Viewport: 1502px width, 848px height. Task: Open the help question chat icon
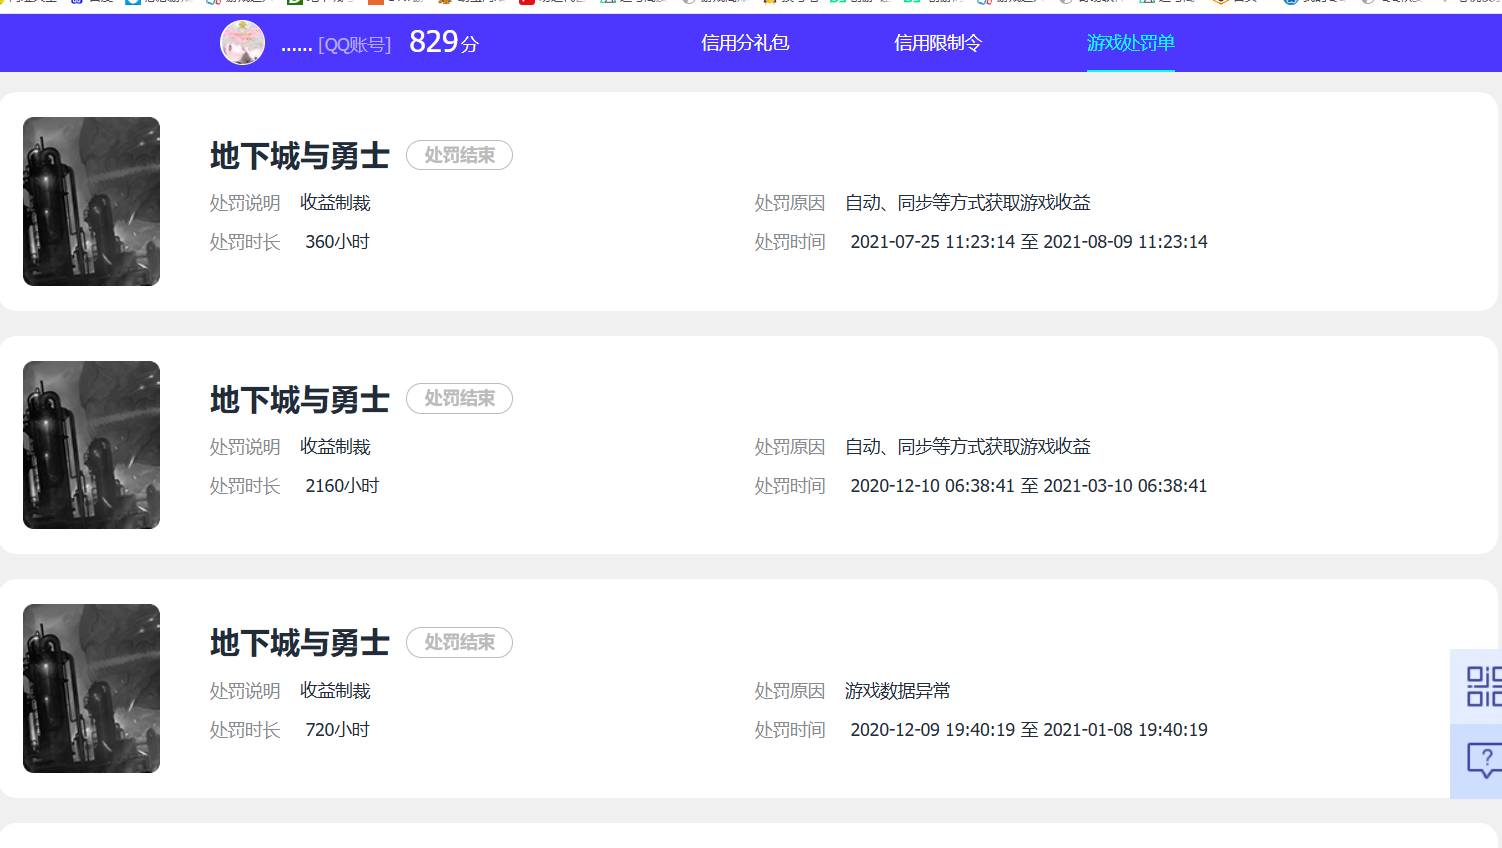tap(1482, 760)
